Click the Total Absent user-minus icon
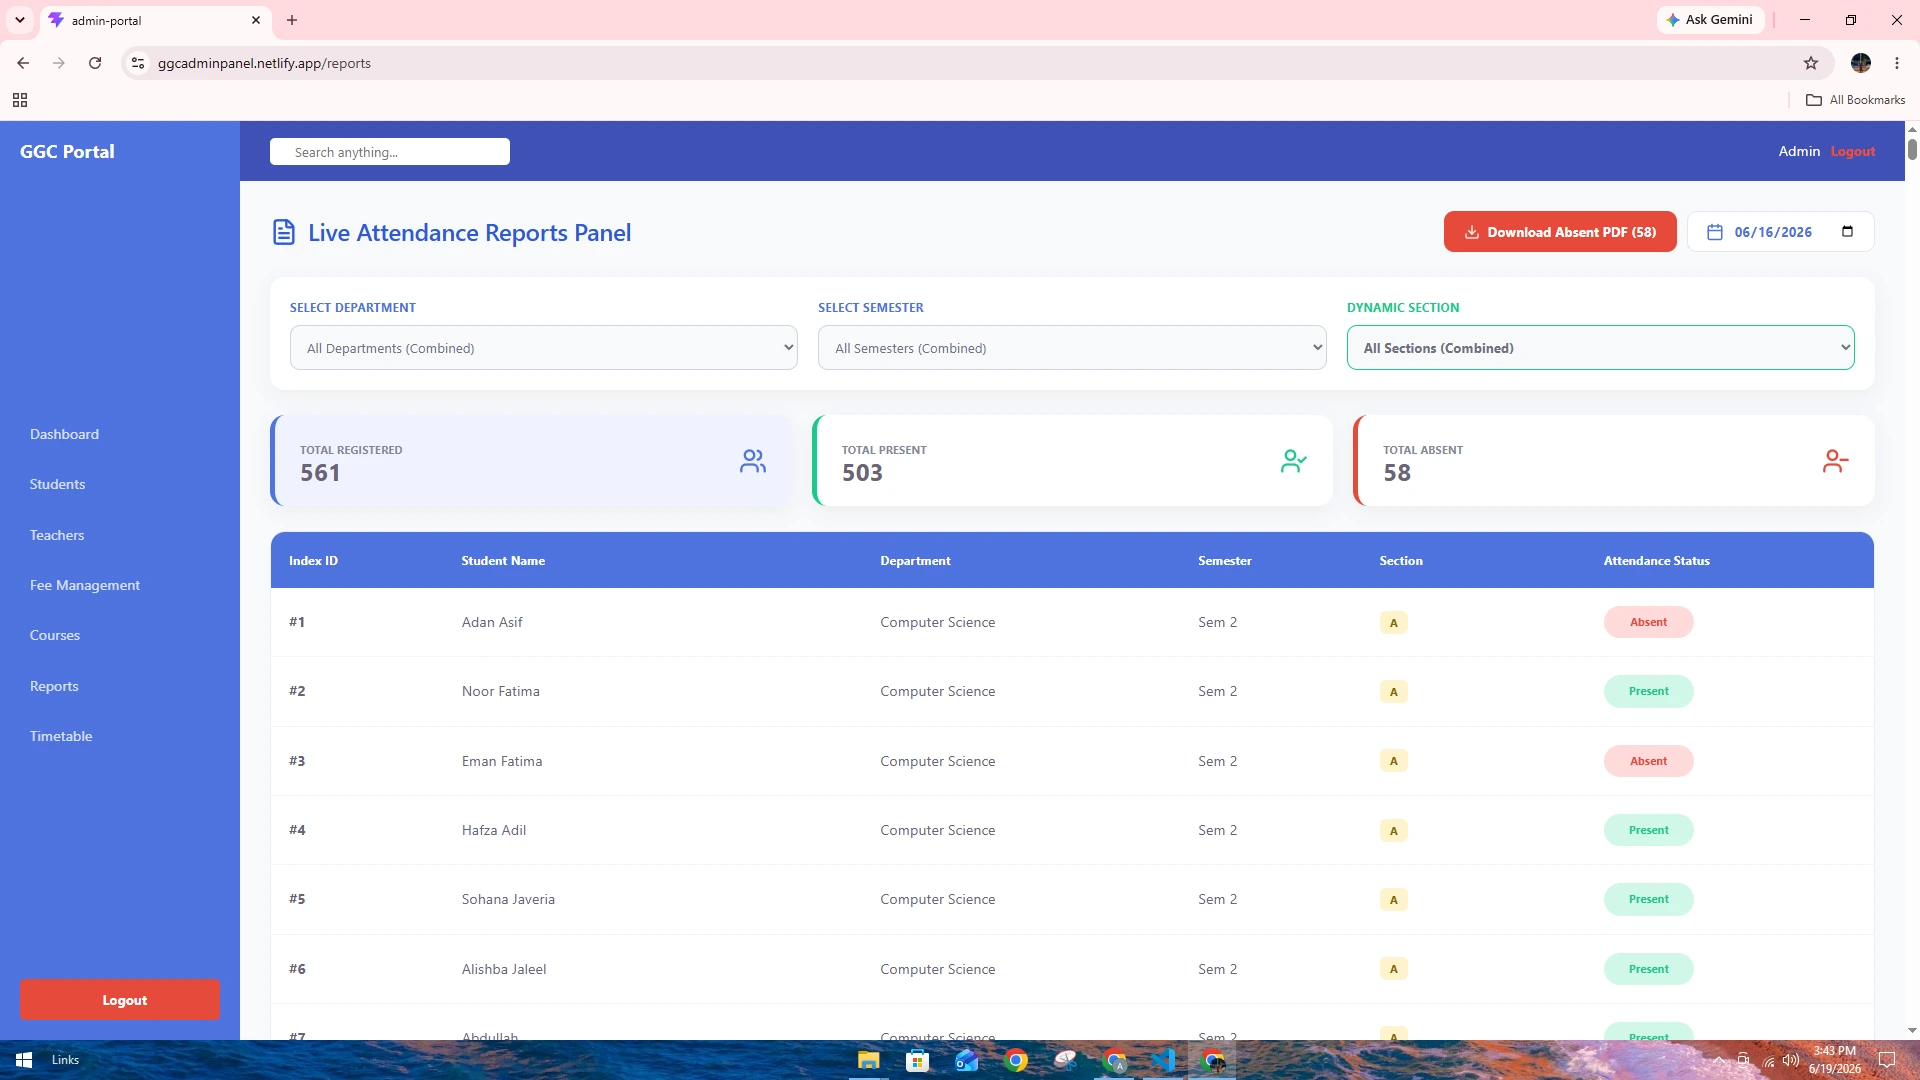The image size is (1920, 1080). coord(1835,461)
